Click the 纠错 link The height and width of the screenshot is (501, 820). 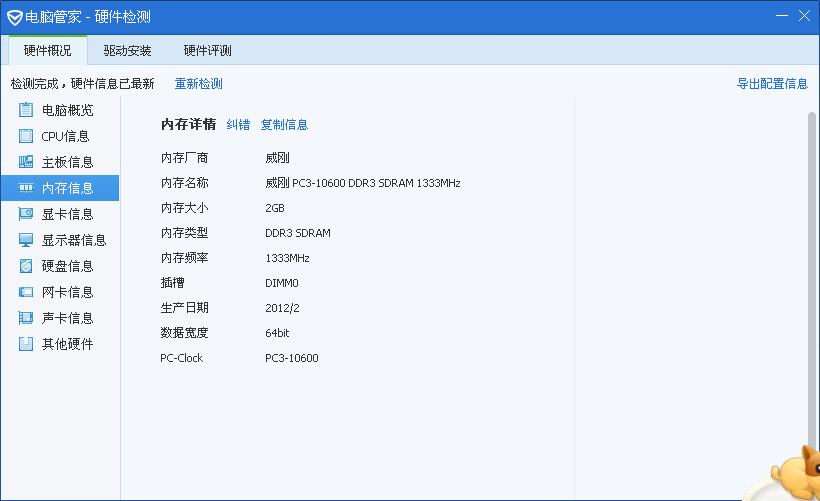point(238,124)
